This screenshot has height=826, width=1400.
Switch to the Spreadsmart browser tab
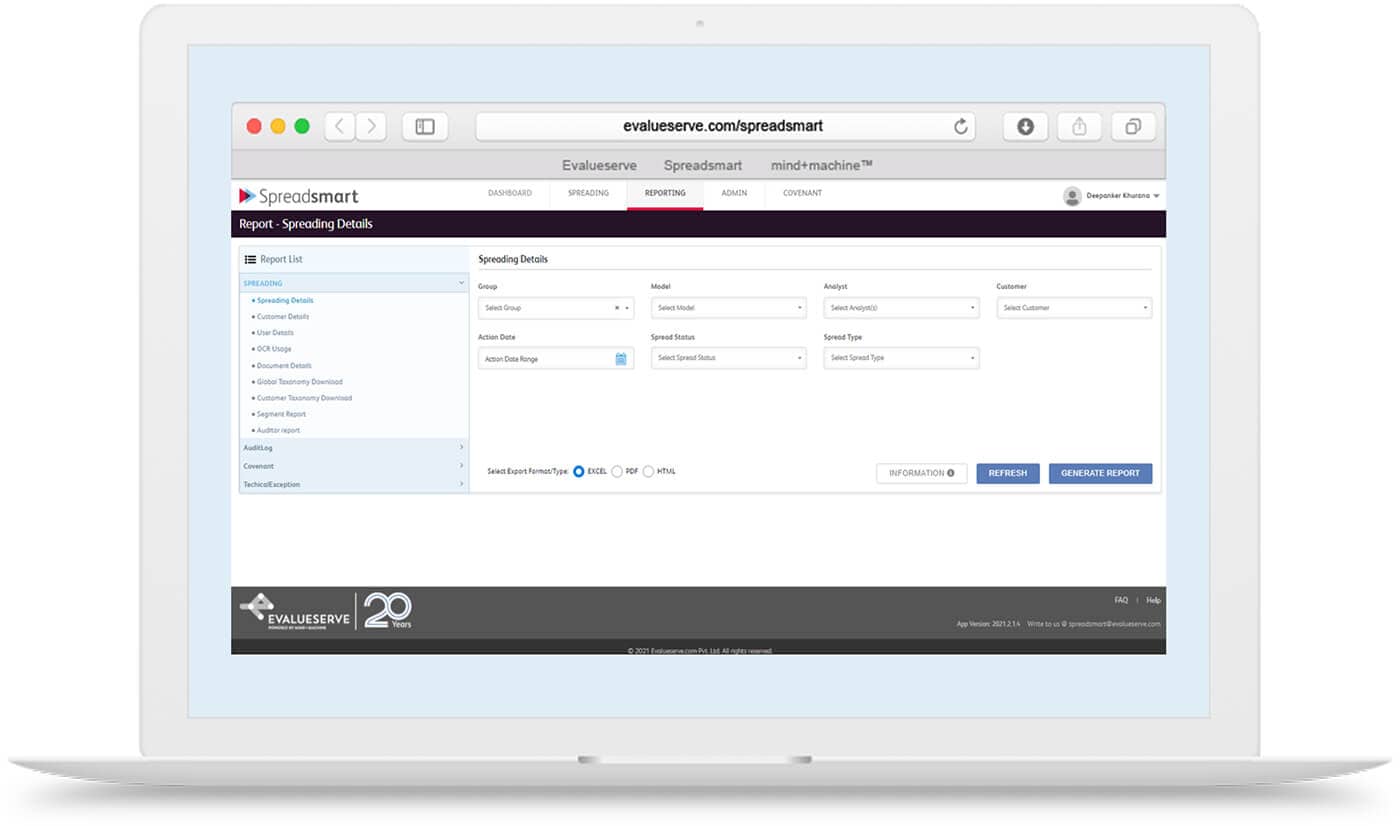[703, 165]
